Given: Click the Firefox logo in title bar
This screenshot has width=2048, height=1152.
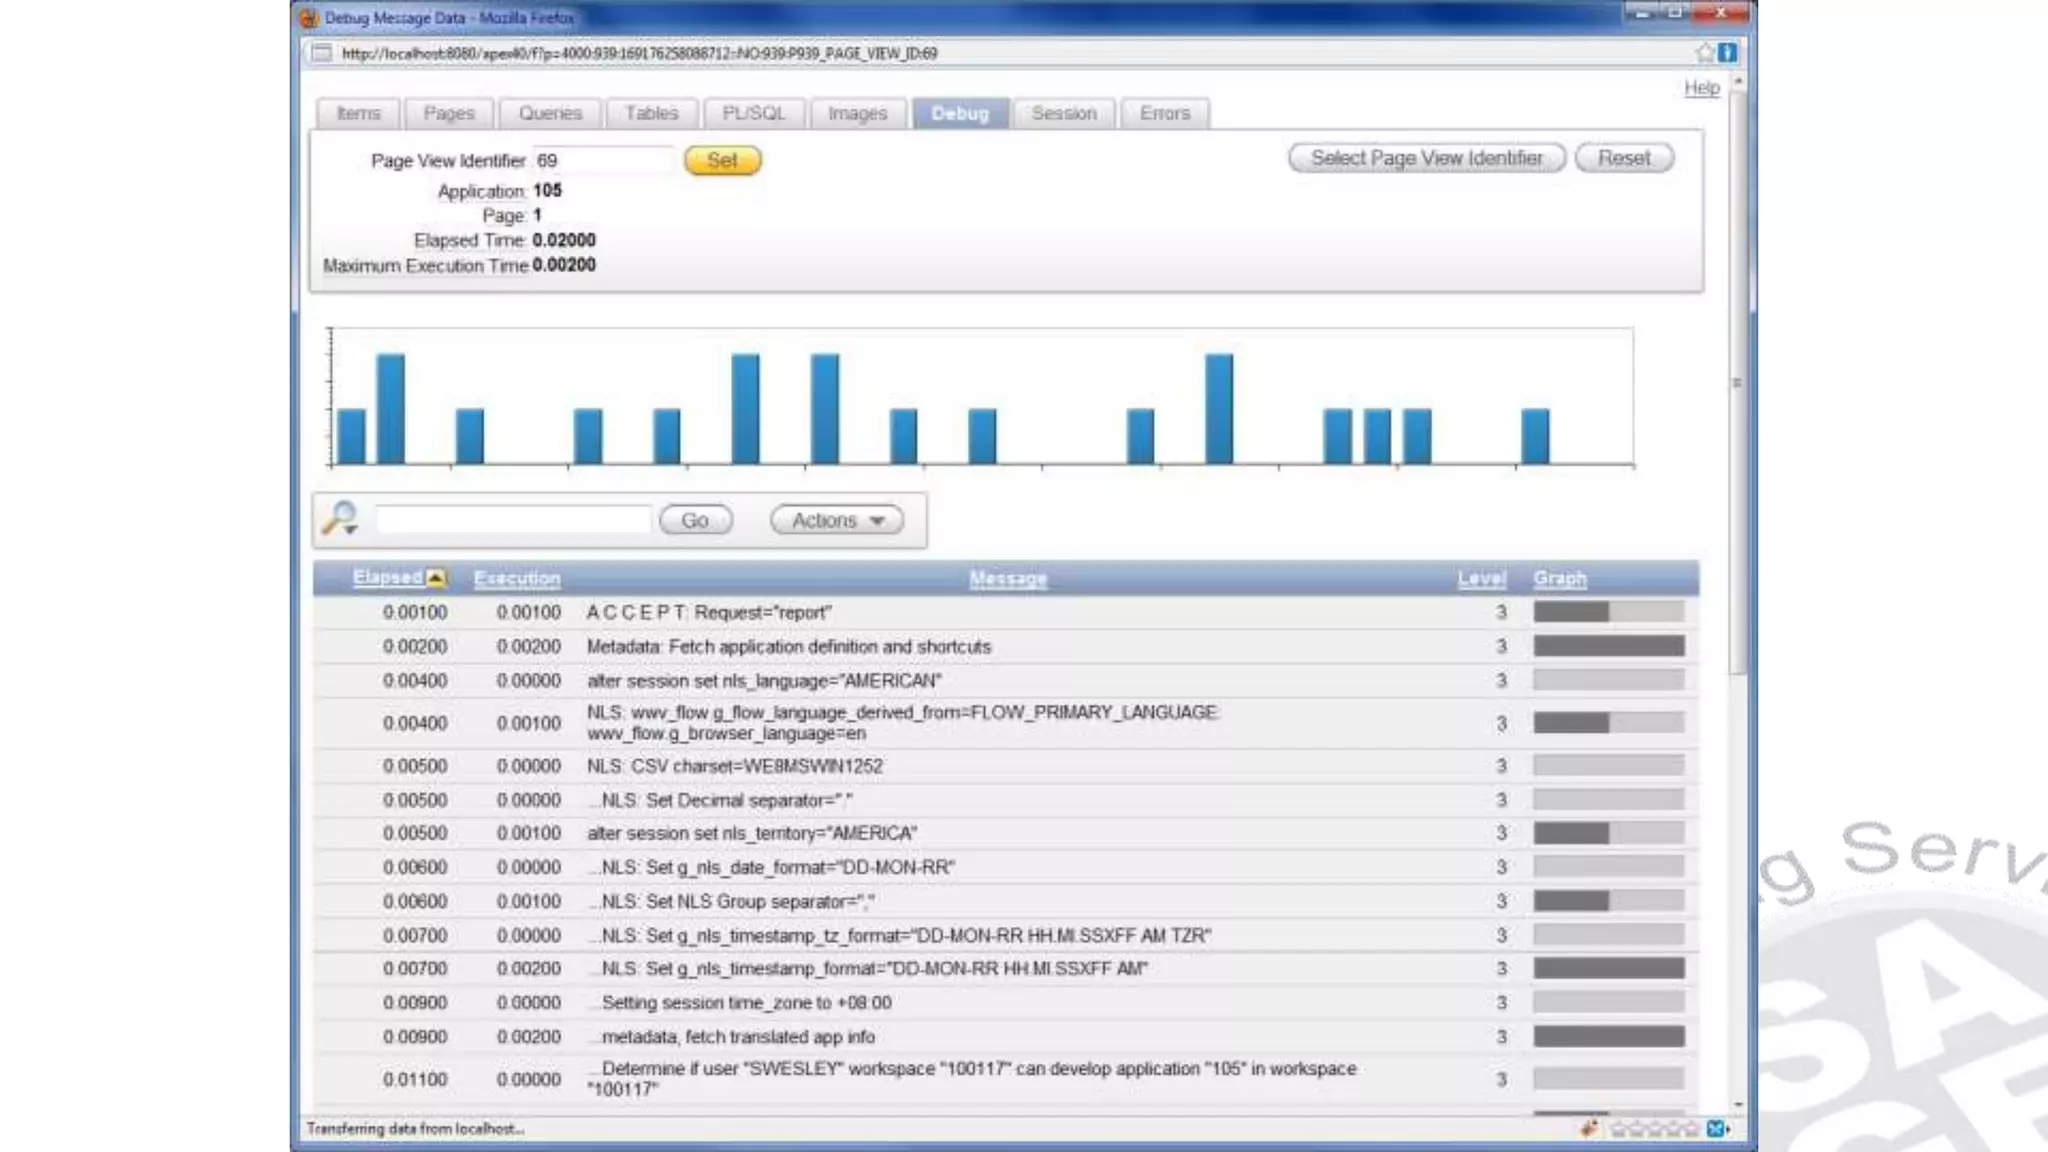Looking at the screenshot, I should (x=309, y=18).
